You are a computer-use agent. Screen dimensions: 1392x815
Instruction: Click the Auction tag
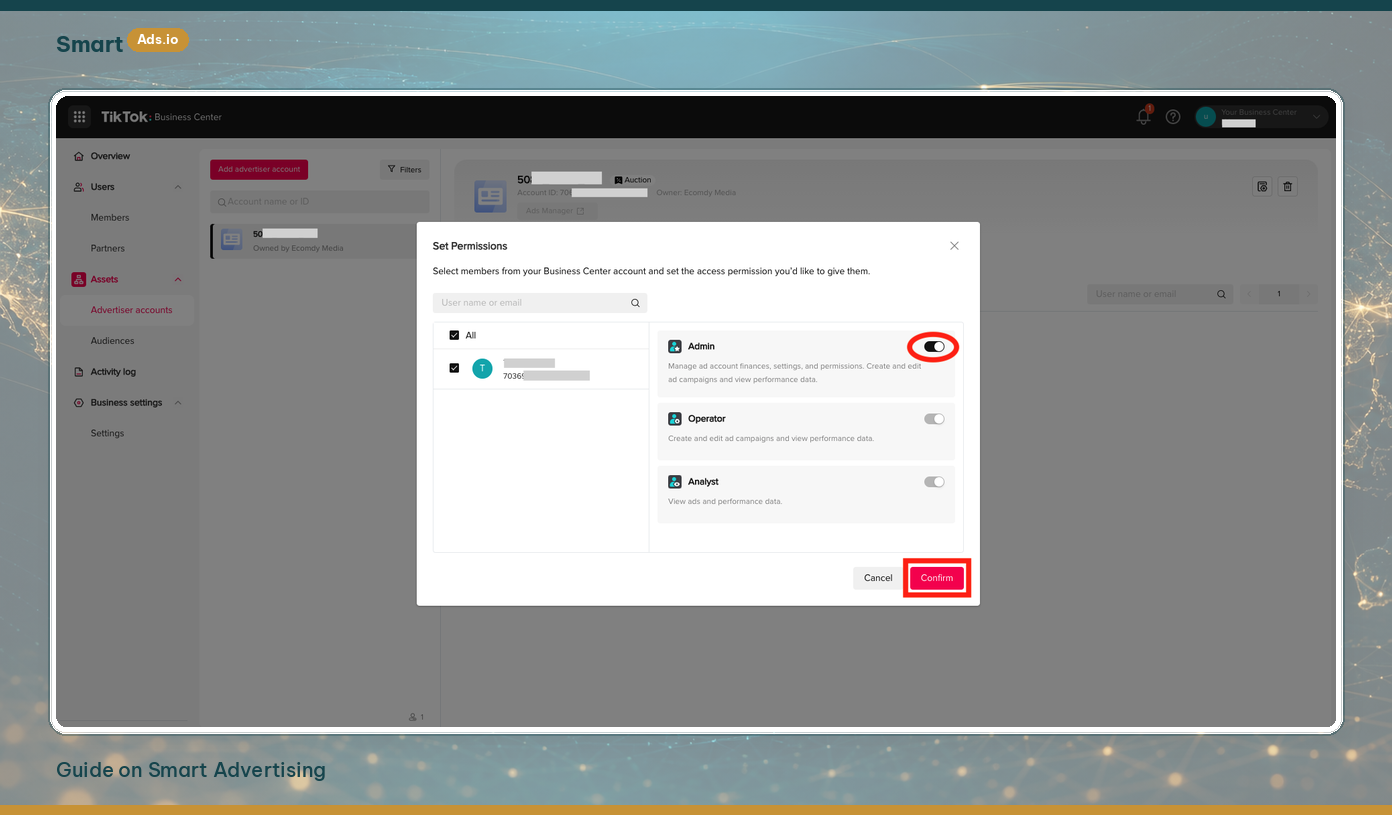[632, 180]
